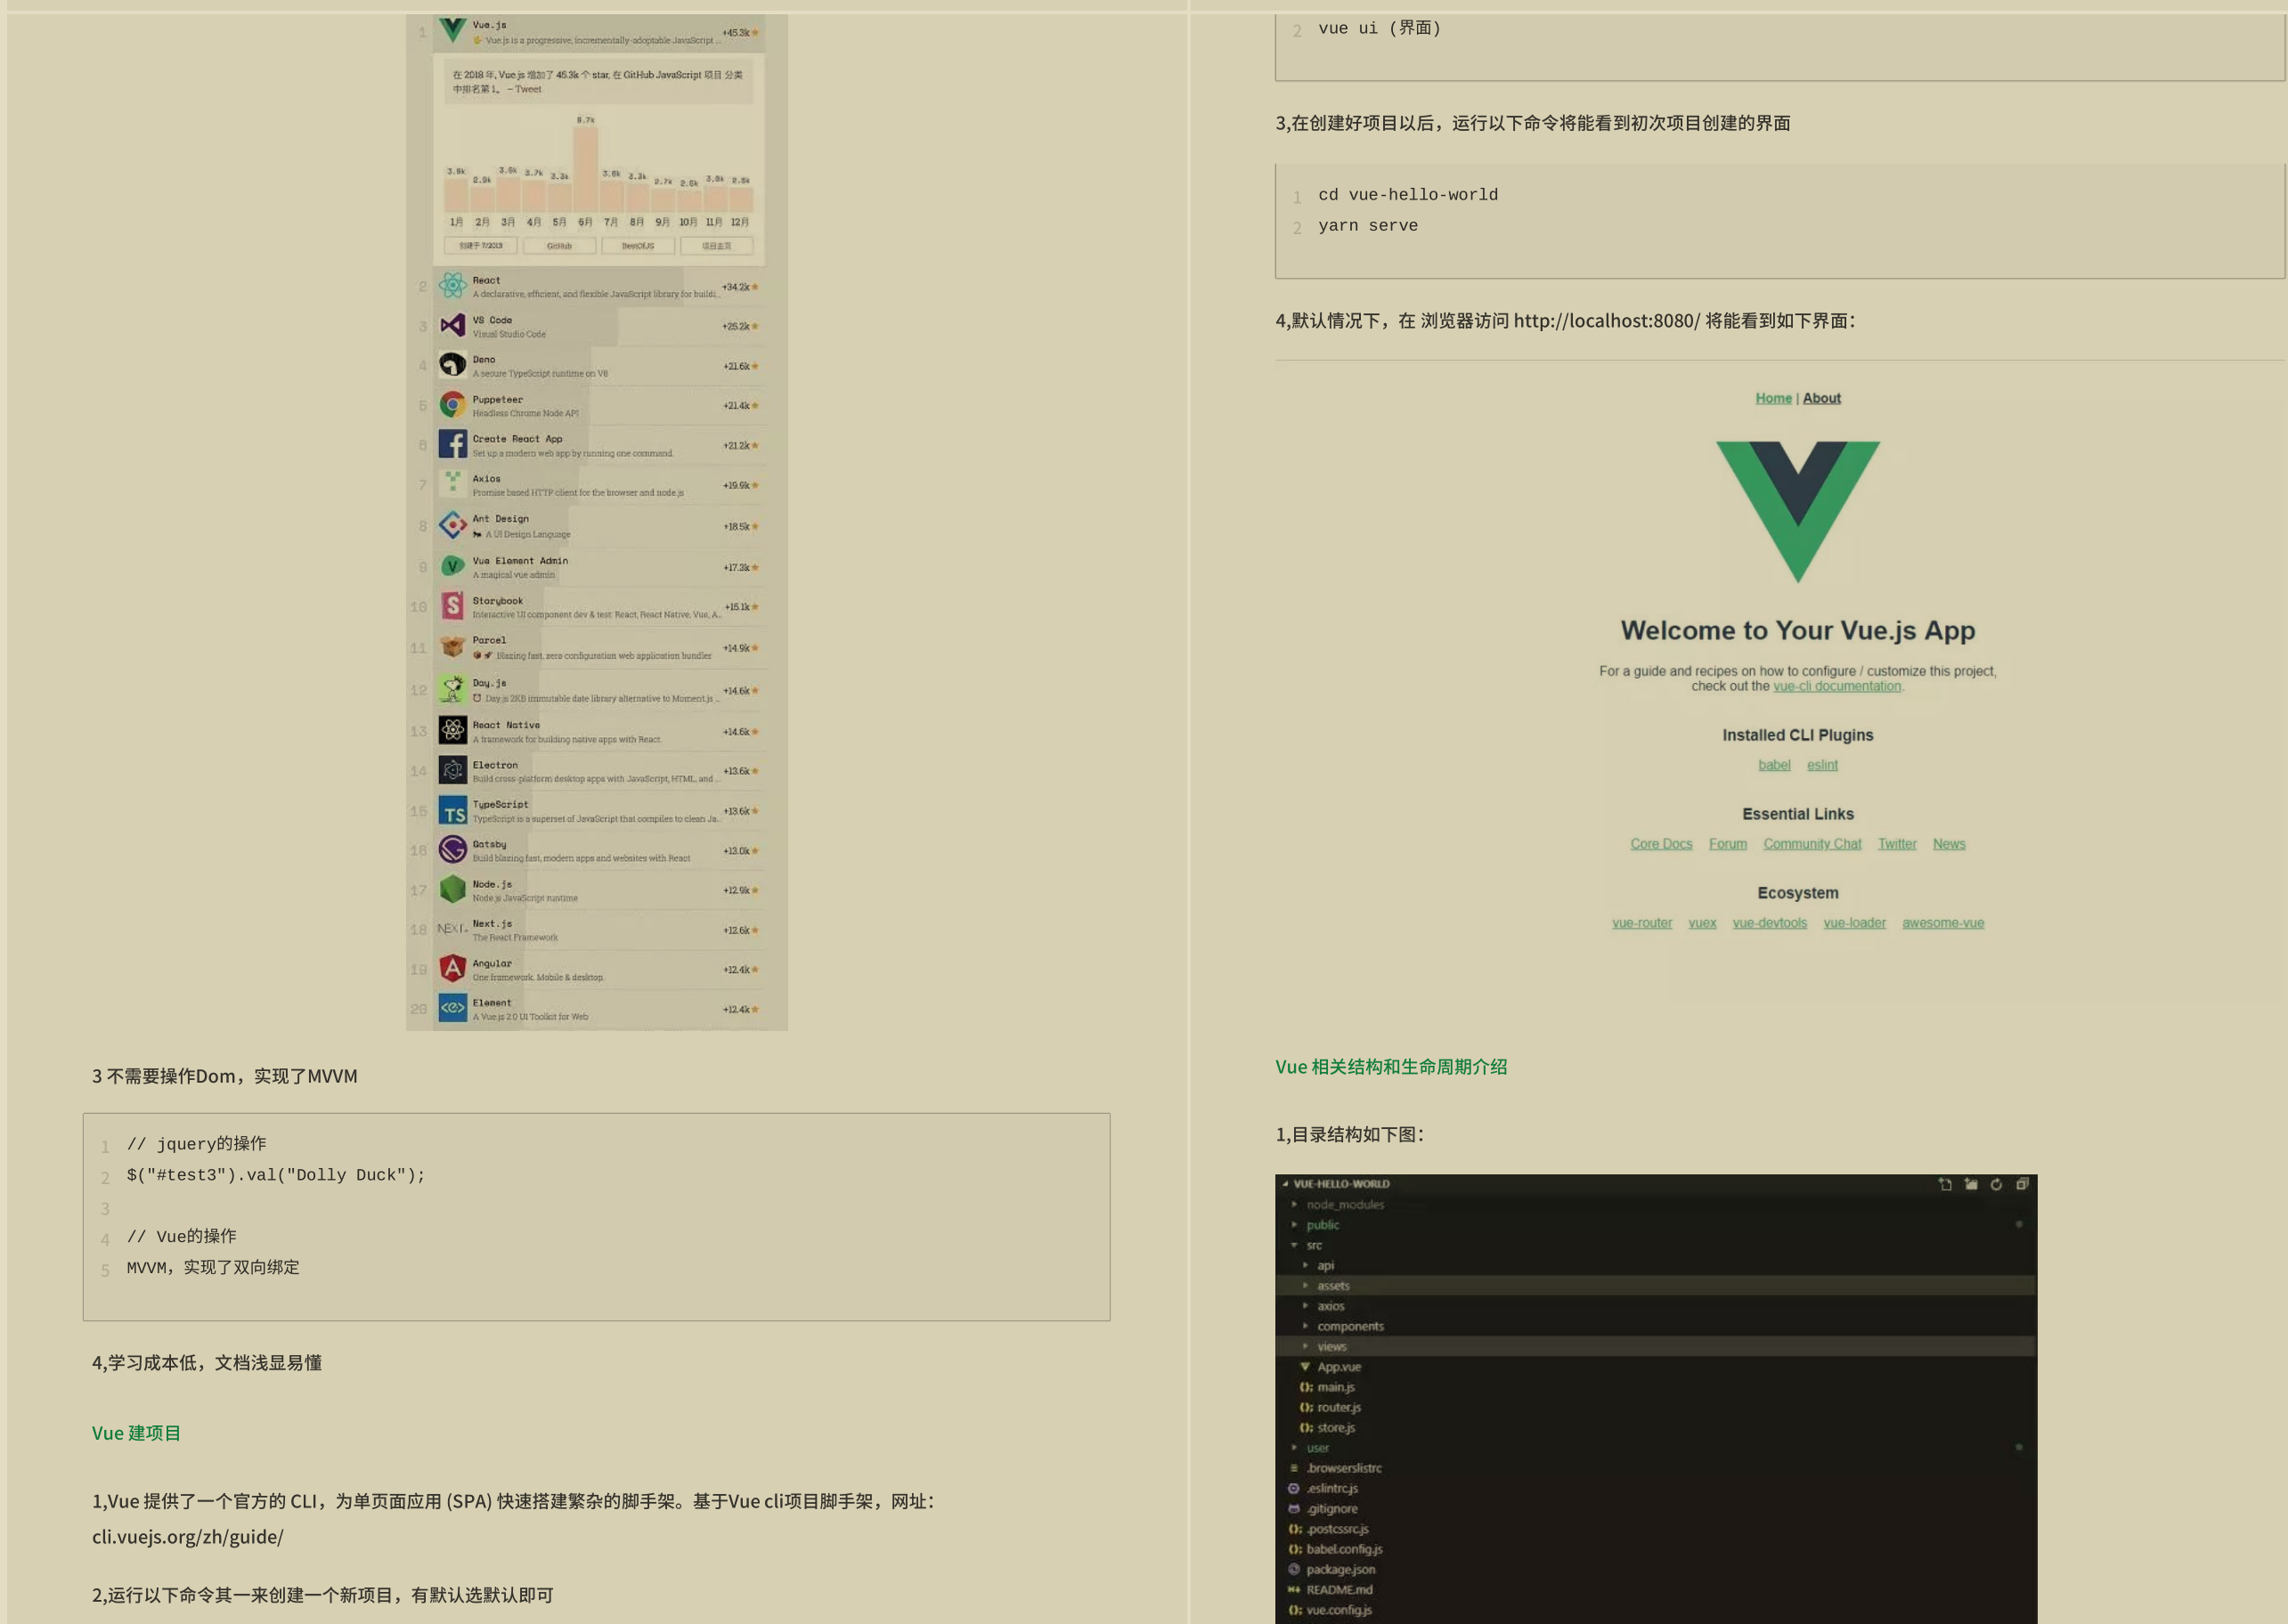
Task: Click the Community Chat essential link
Action: click(x=1812, y=842)
